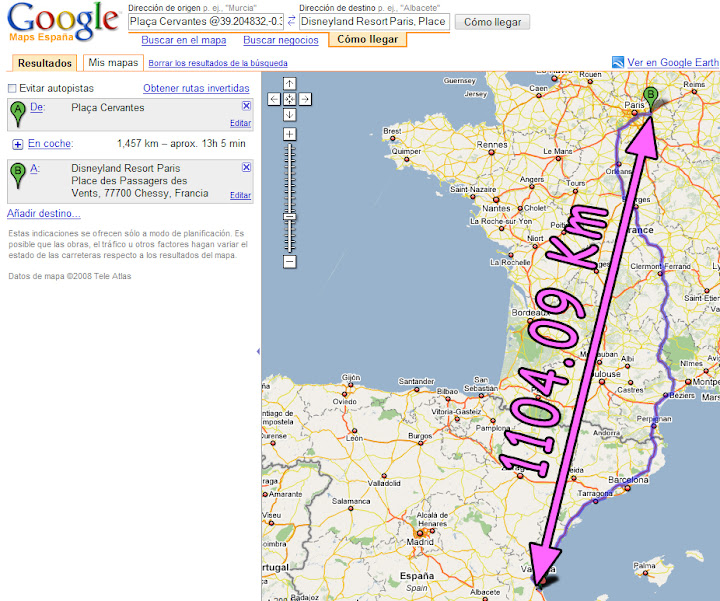The width and height of the screenshot is (720, 601).
Task: Click the Burgos label on map
Action: click(x=420, y=436)
